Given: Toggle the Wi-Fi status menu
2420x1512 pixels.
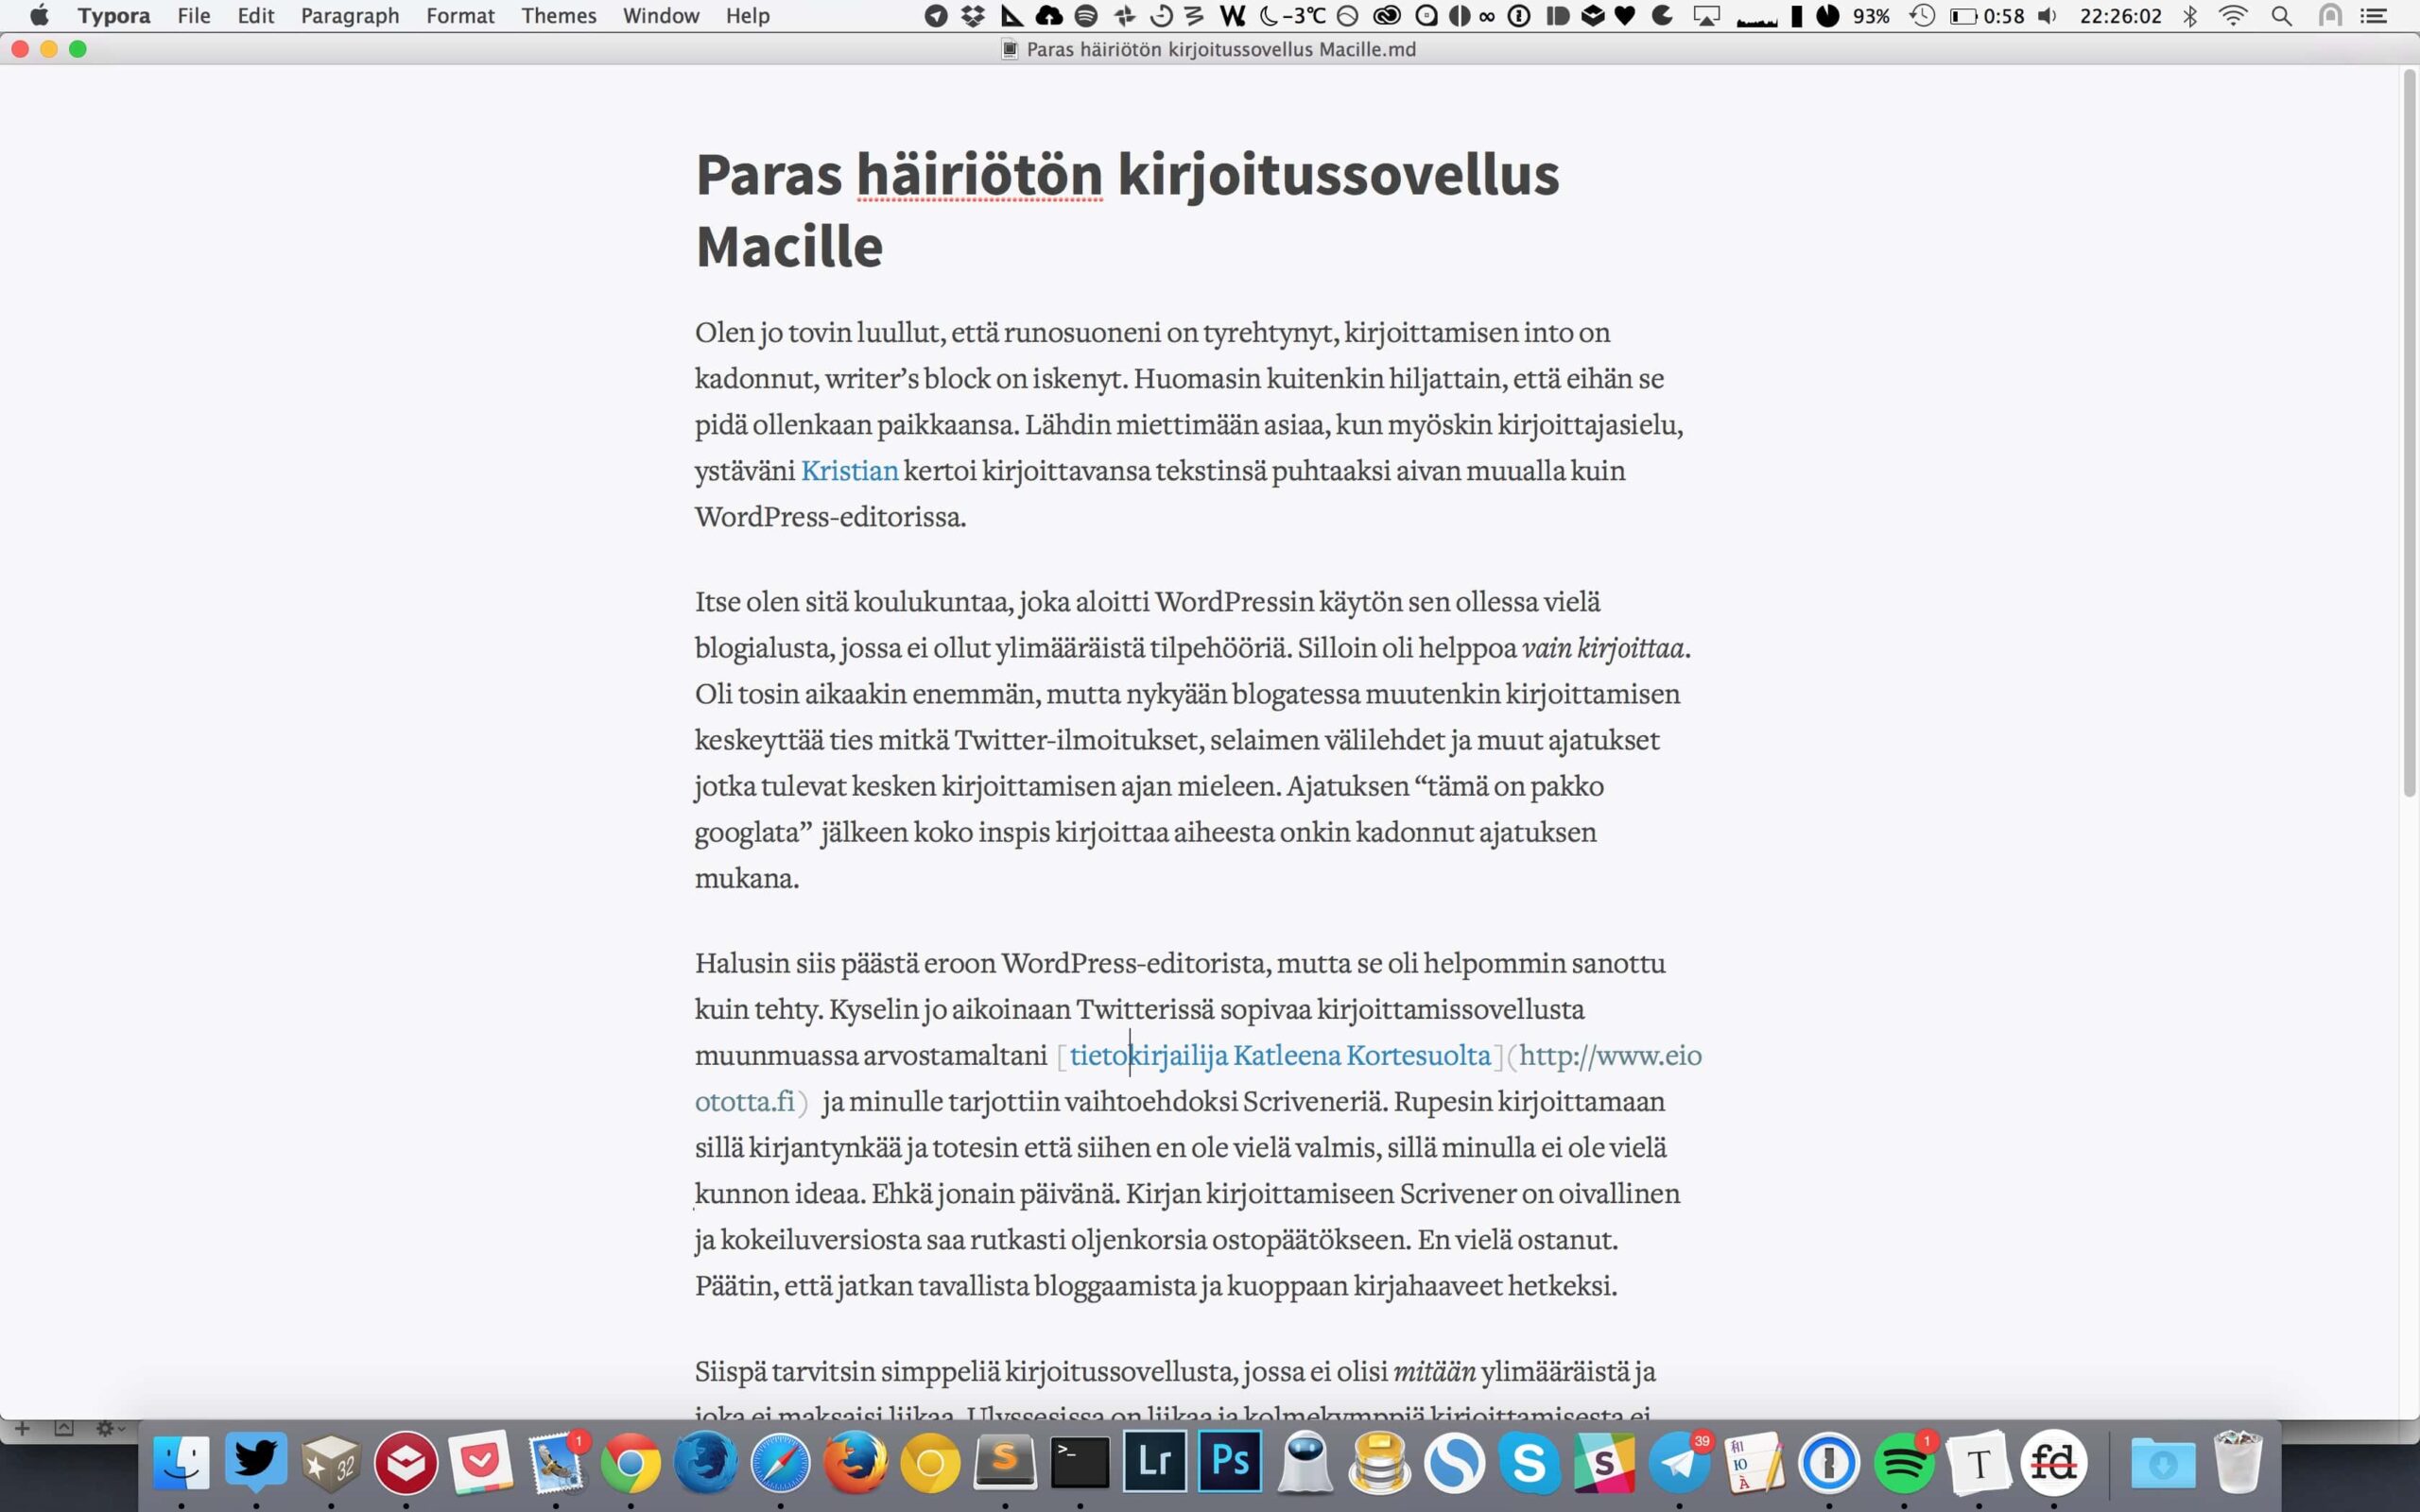Looking at the screenshot, I should (x=2233, y=16).
